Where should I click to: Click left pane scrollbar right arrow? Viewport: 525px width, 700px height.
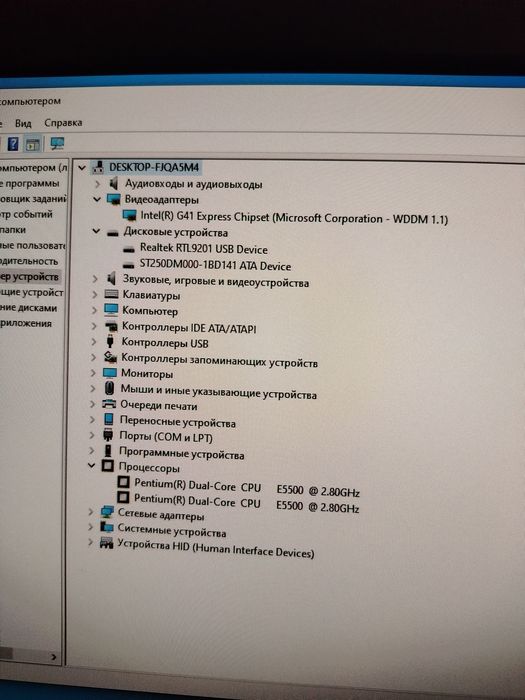tap(54, 657)
